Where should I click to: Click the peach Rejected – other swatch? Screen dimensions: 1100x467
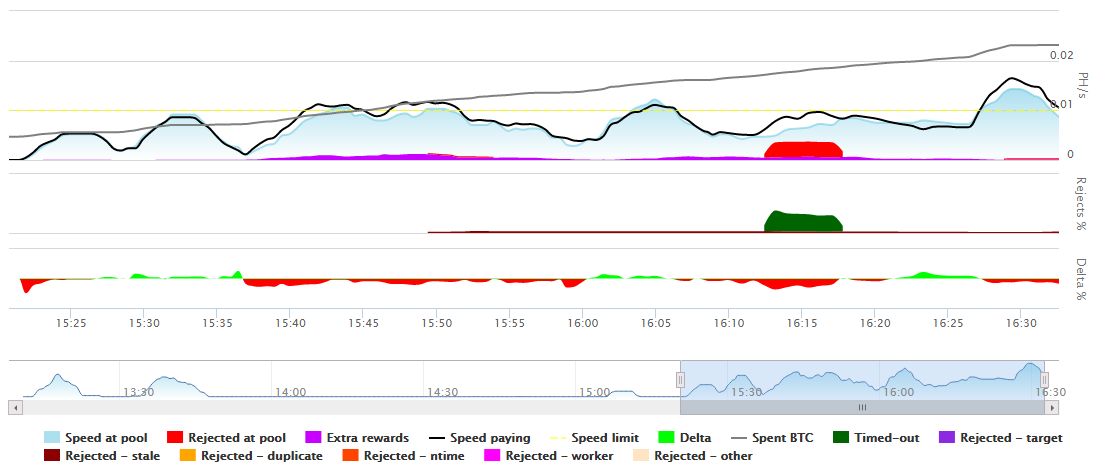pyautogui.click(x=642, y=456)
